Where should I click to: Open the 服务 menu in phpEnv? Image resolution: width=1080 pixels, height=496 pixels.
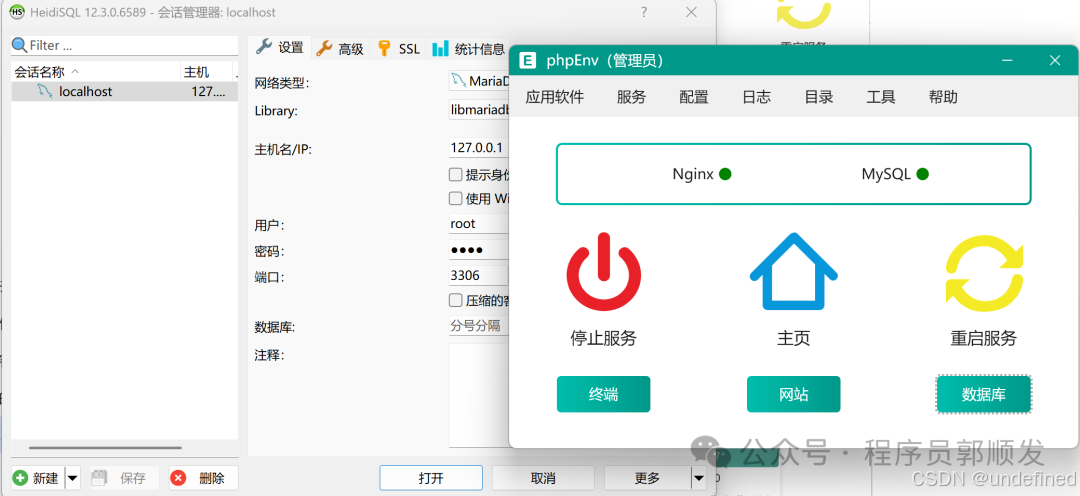tap(632, 97)
